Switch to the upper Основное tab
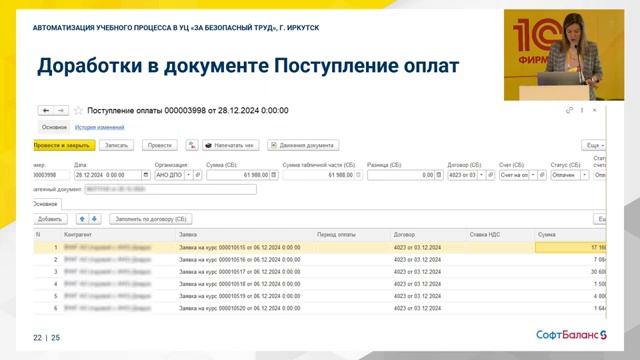 click(54, 127)
